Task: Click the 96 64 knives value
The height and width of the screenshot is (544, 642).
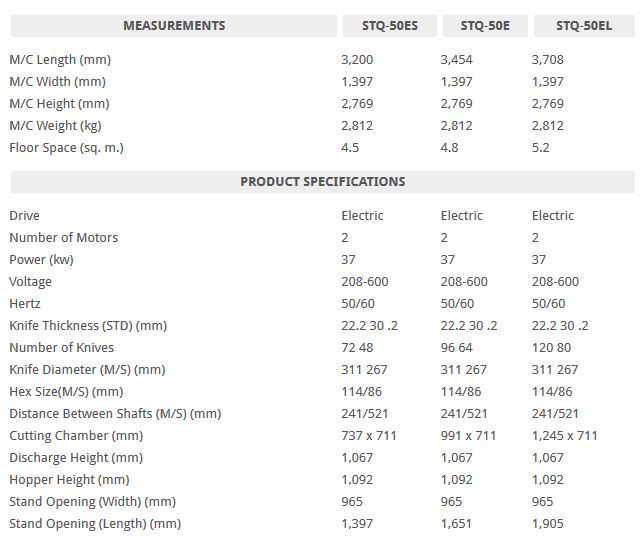Action: [461, 348]
